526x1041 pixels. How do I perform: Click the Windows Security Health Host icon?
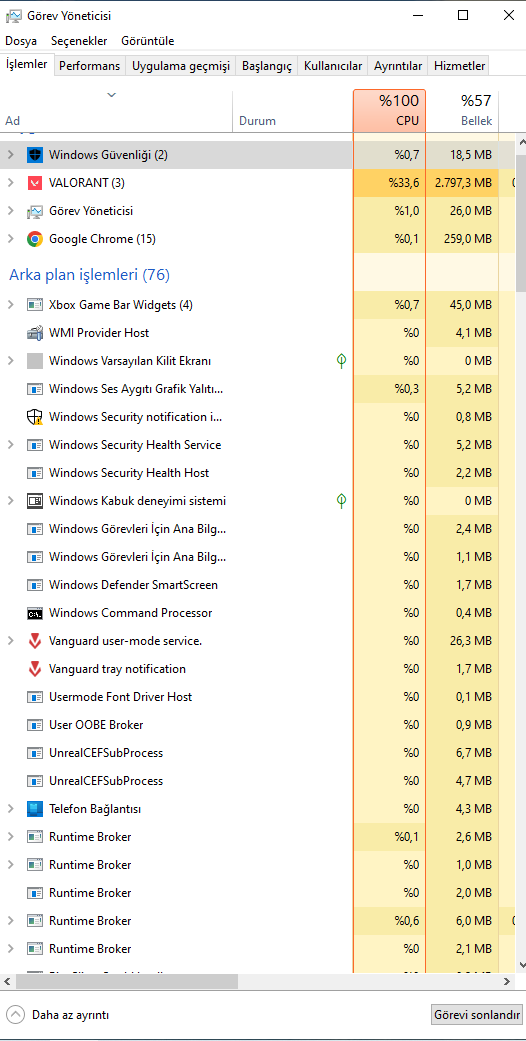[x=35, y=473]
